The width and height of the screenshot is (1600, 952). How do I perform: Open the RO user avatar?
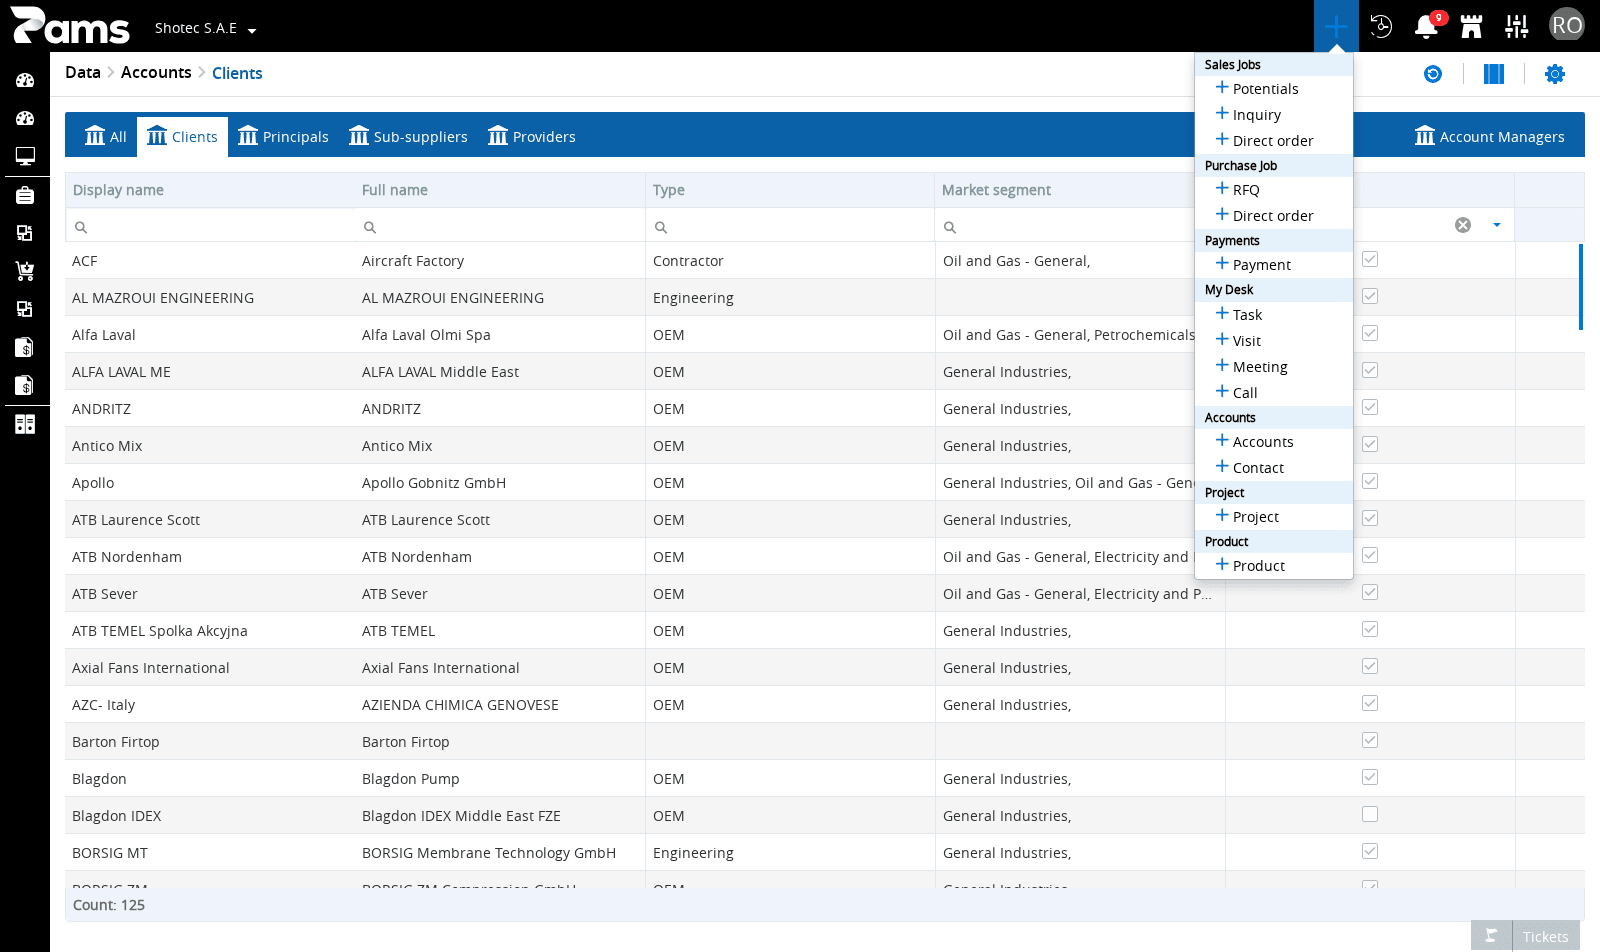pyautogui.click(x=1567, y=25)
